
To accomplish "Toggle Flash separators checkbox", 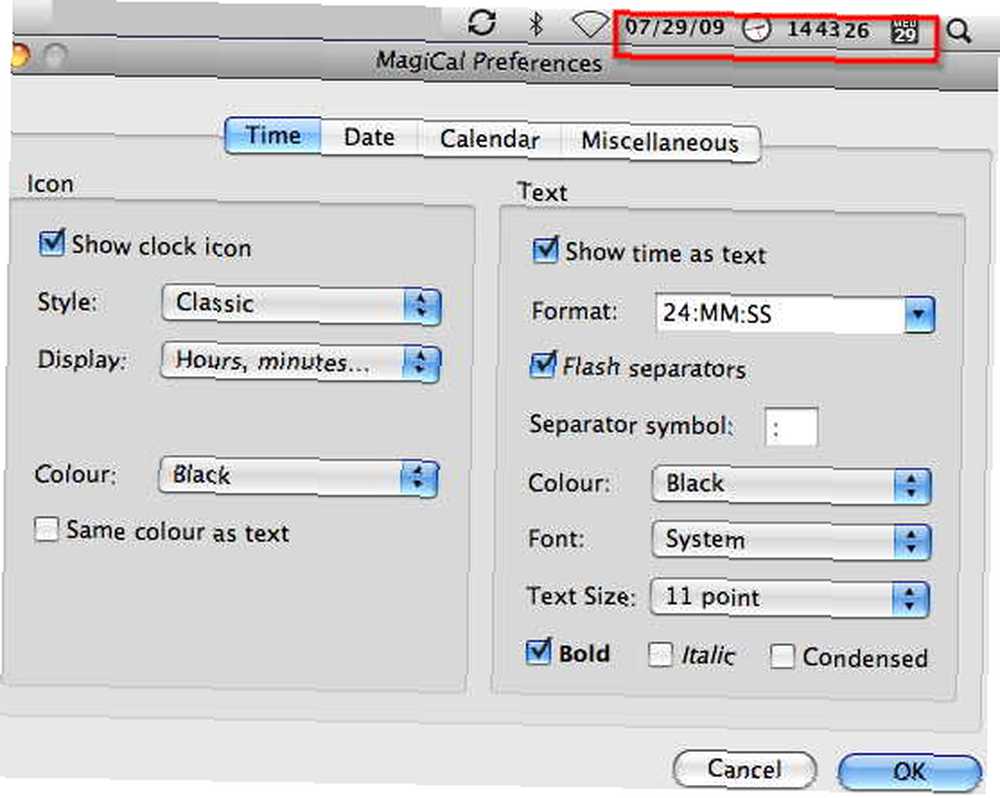I will pyautogui.click(x=543, y=366).
